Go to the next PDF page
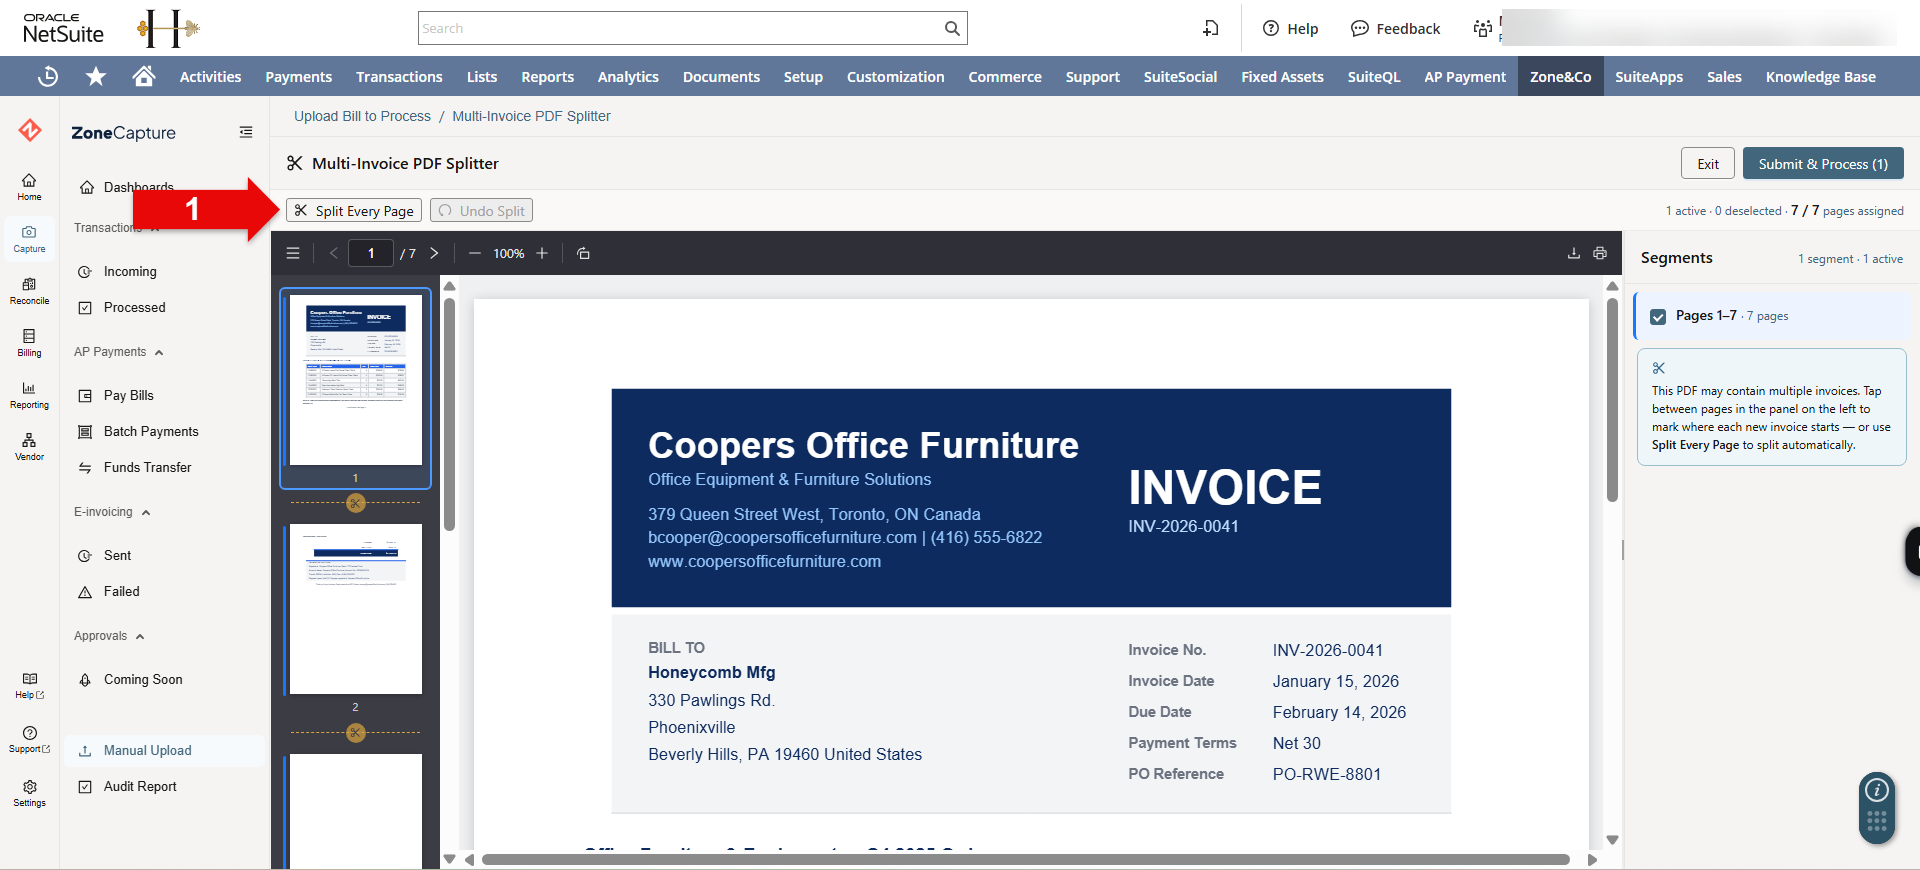This screenshot has width=1920, height=870. [x=434, y=253]
